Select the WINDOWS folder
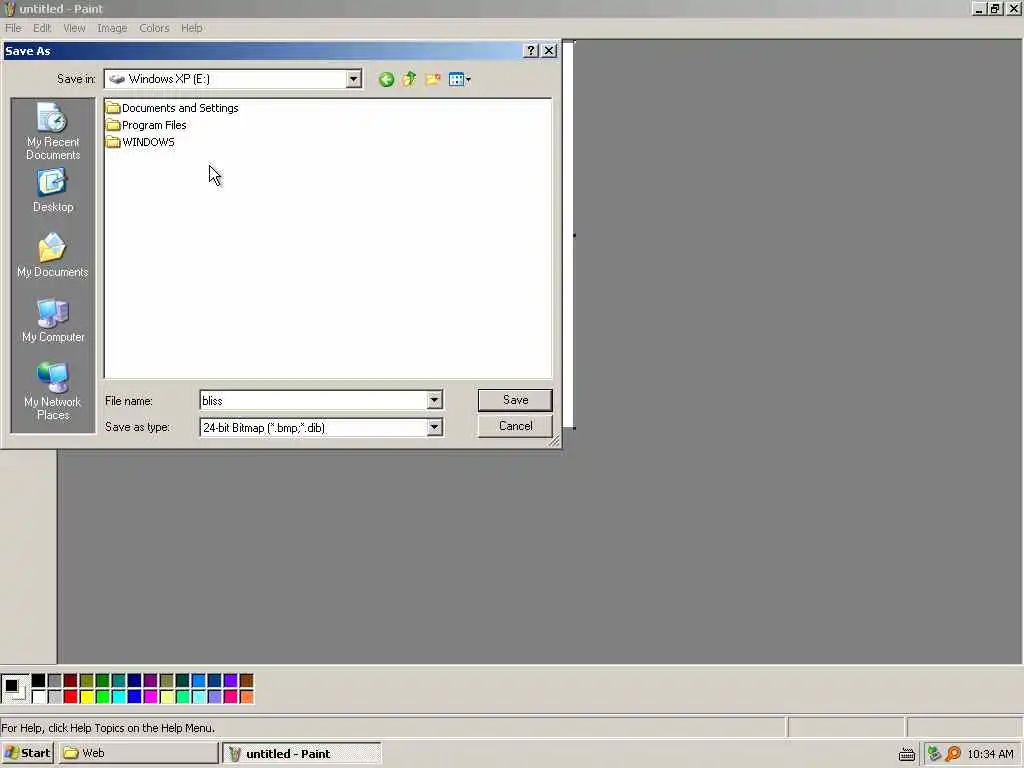Screen dimensions: 1024x768 coord(140,142)
